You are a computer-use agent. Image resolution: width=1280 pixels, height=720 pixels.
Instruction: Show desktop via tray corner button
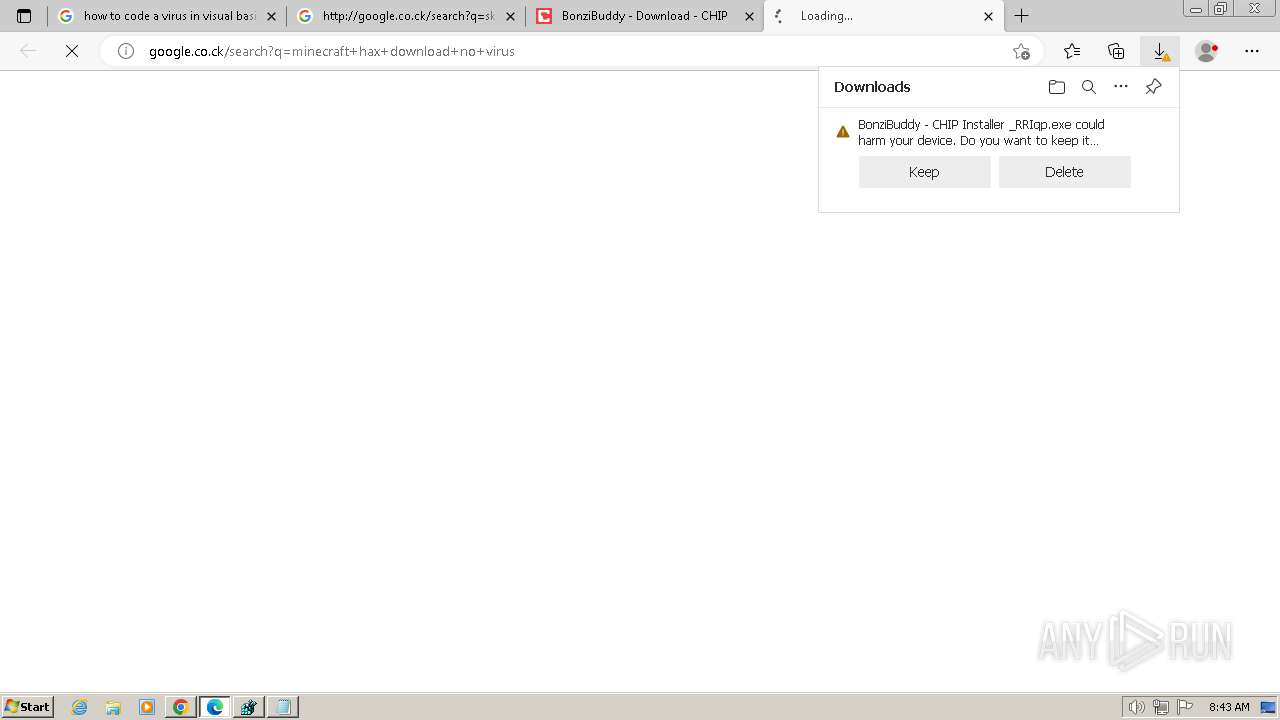click(x=1268, y=707)
